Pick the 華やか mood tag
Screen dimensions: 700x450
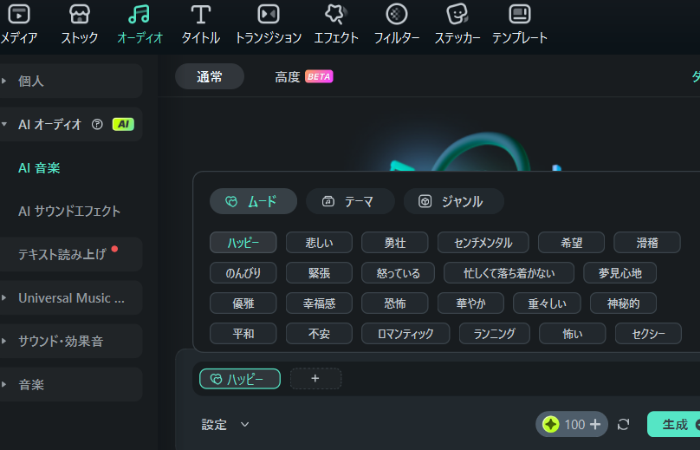(x=471, y=303)
